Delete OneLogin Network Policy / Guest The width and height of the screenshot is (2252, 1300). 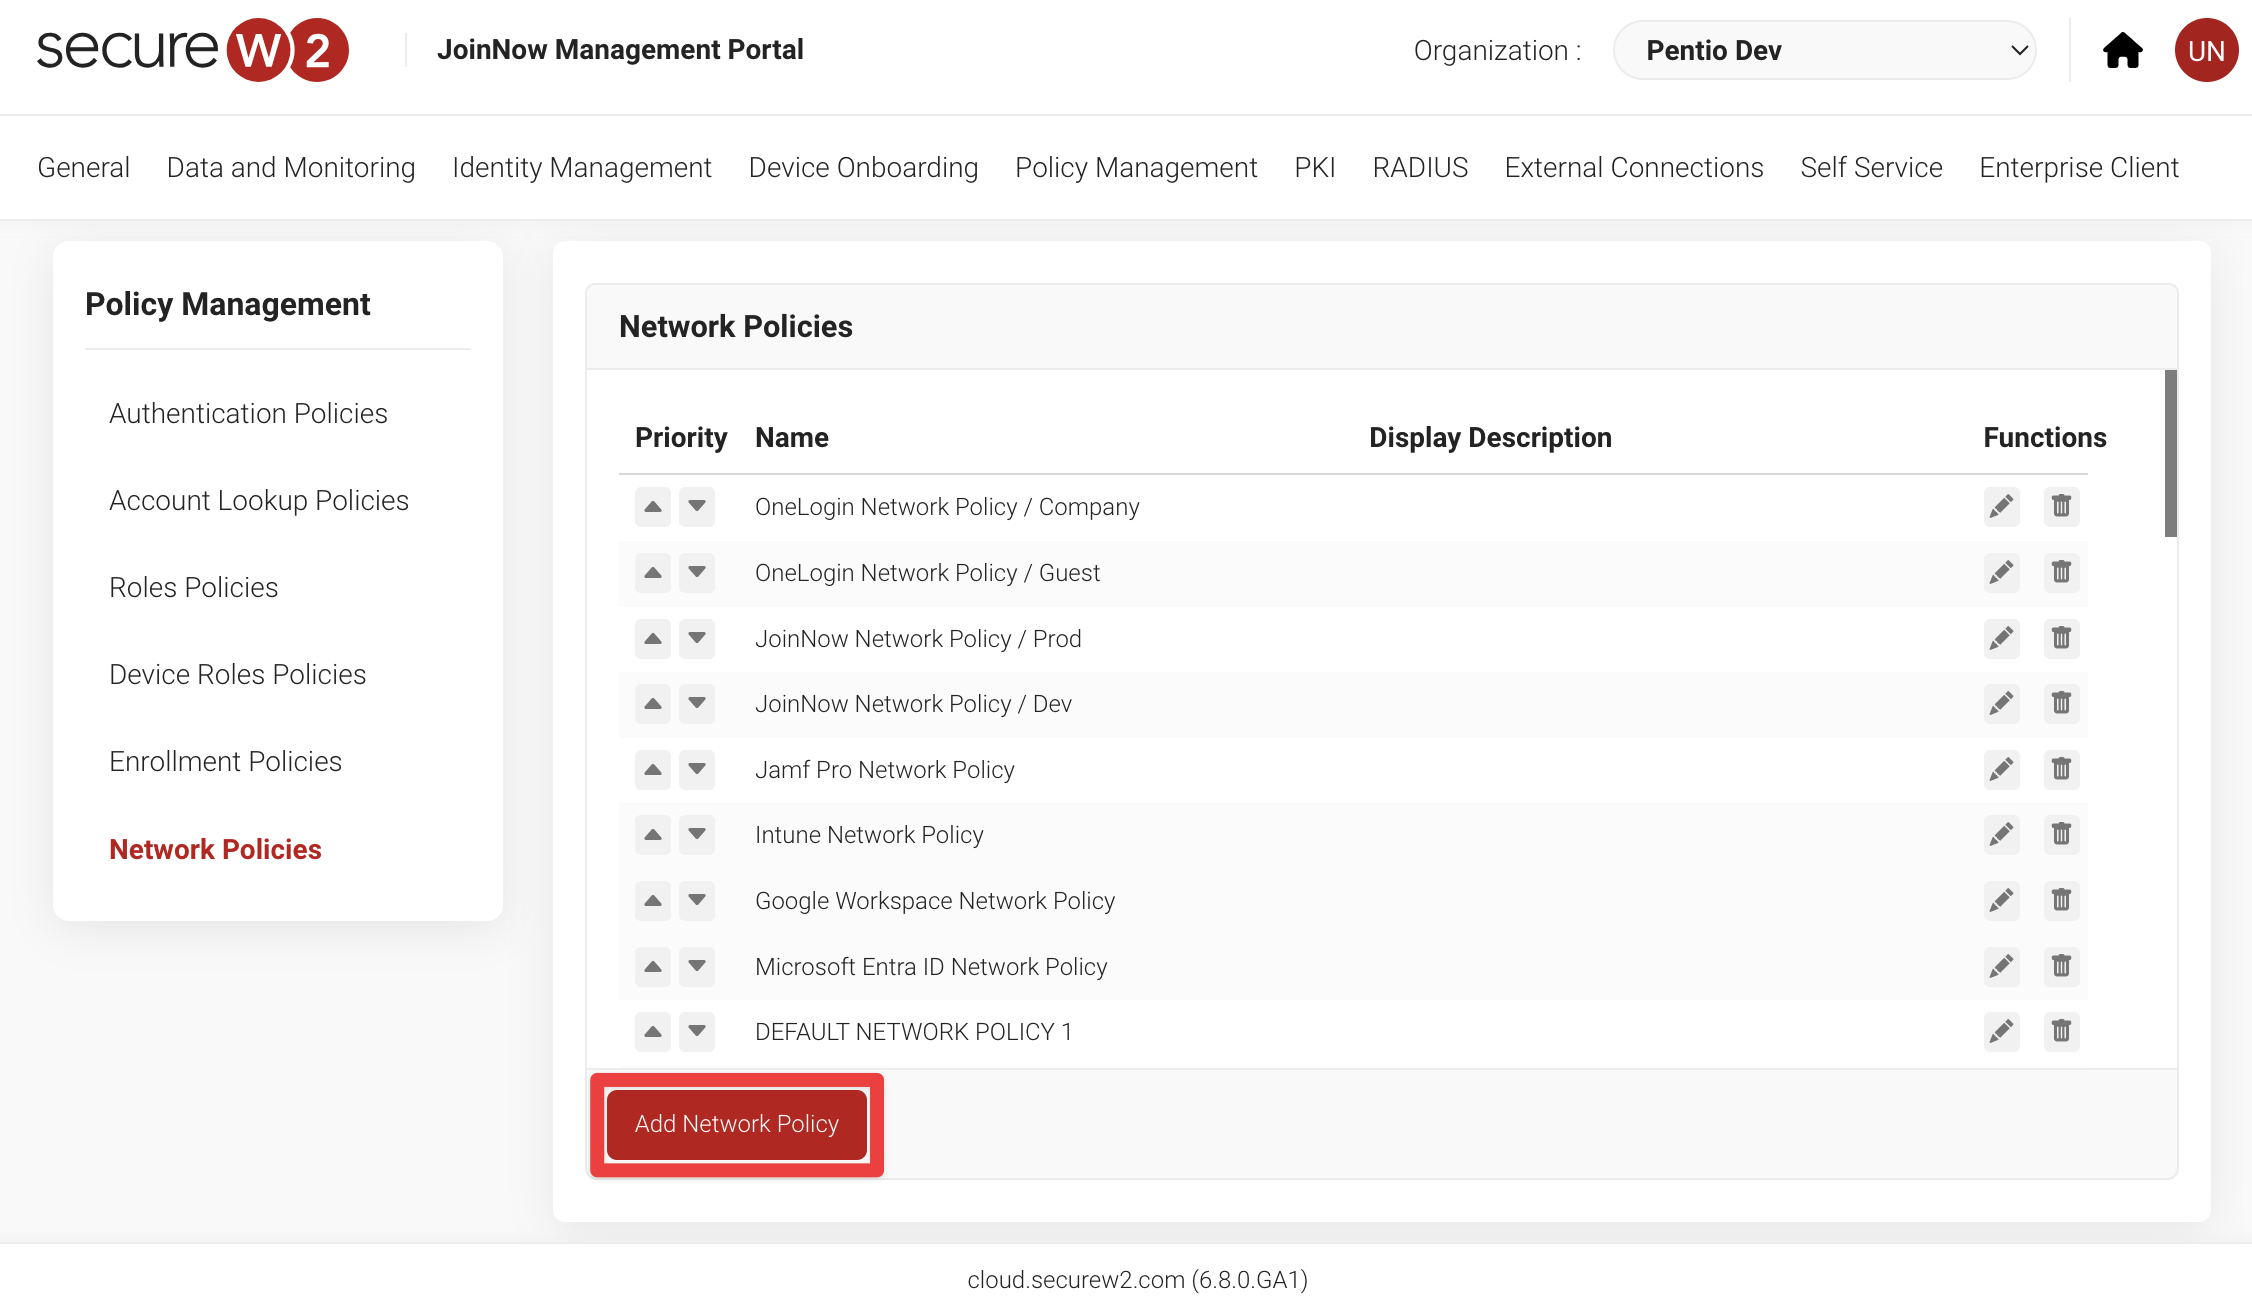pos(2061,573)
